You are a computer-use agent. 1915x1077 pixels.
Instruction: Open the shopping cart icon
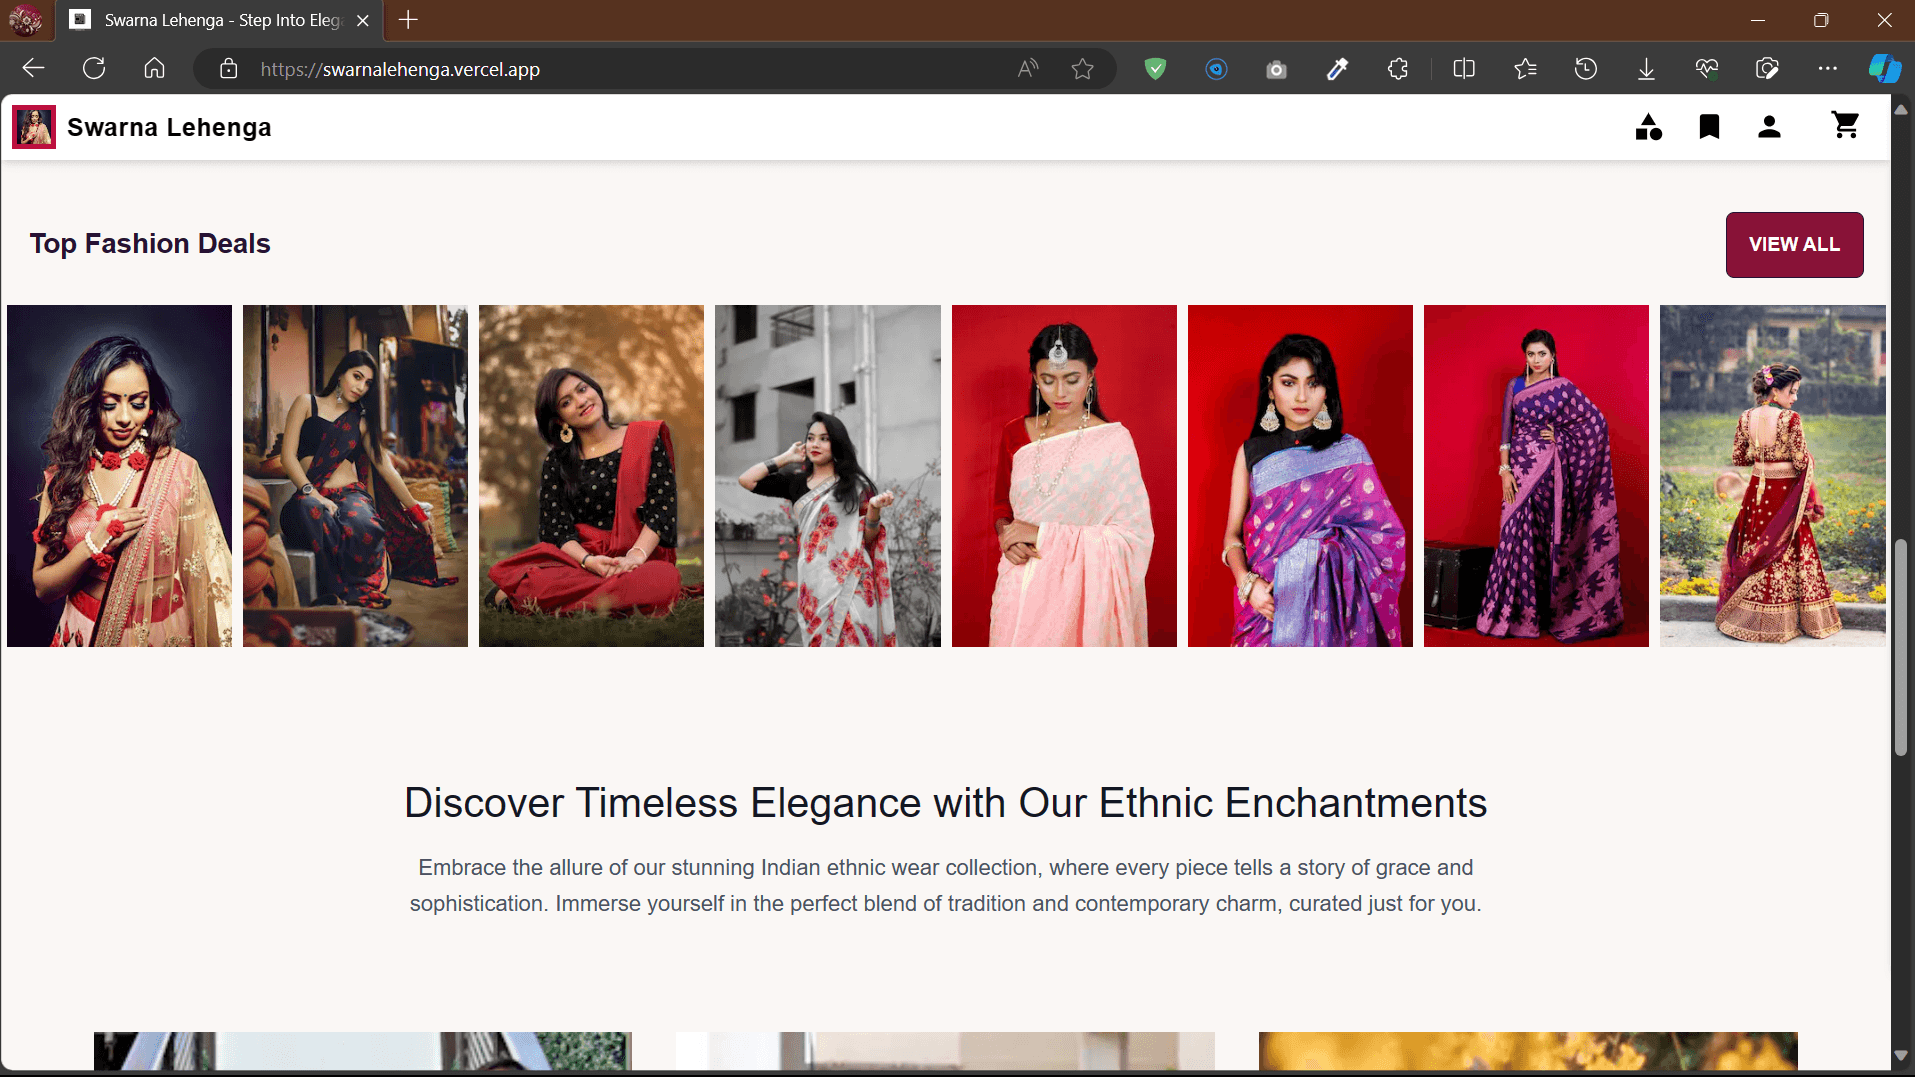(x=1845, y=126)
